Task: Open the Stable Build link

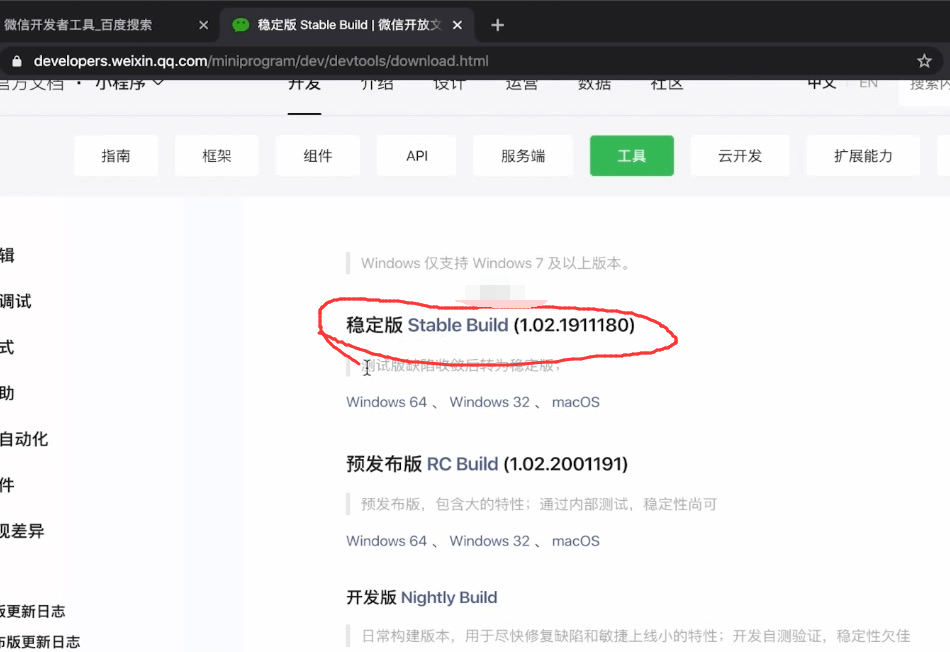Action: point(458,325)
